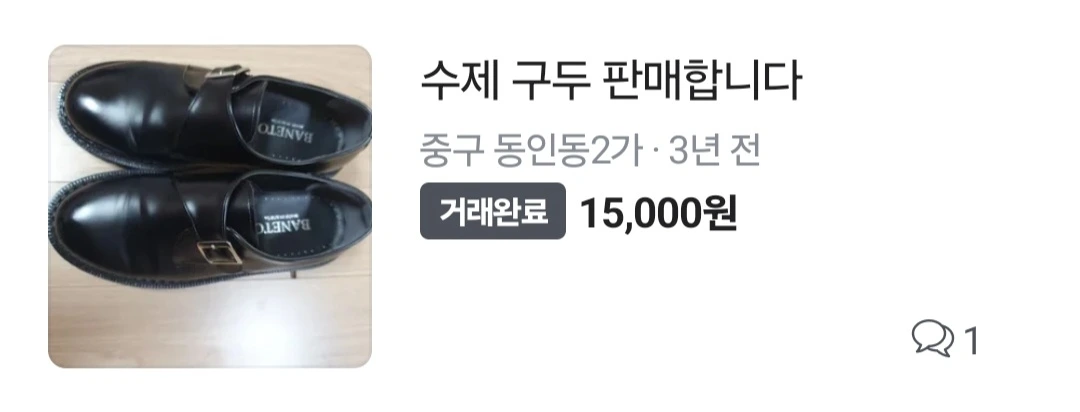Click the word 판매합니다 in the title

coord(703,80)
